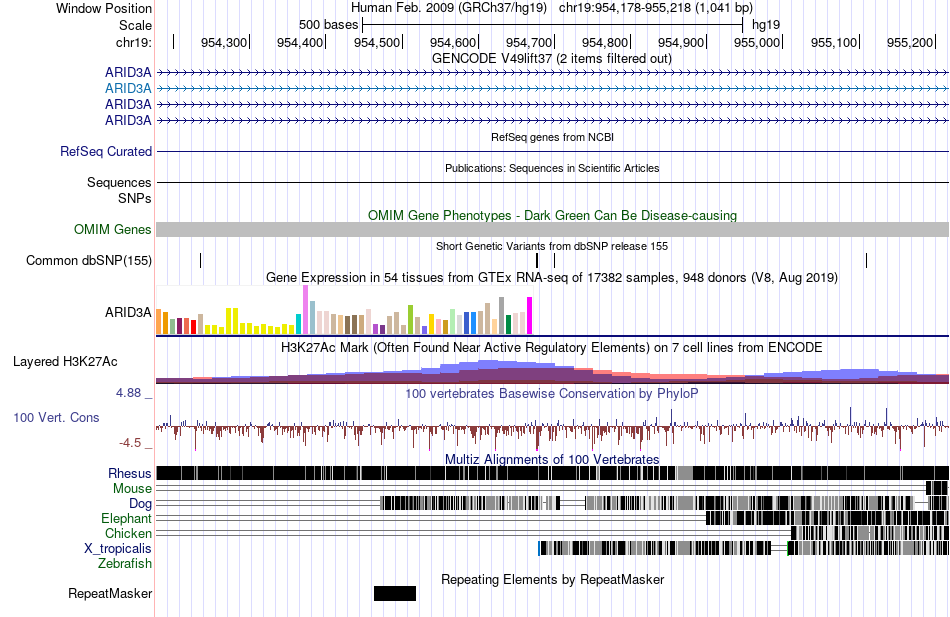This screenshot has height=617, width=950.
Task: Click the tall gray GTEx expression bar
Action: pos(502,316)
